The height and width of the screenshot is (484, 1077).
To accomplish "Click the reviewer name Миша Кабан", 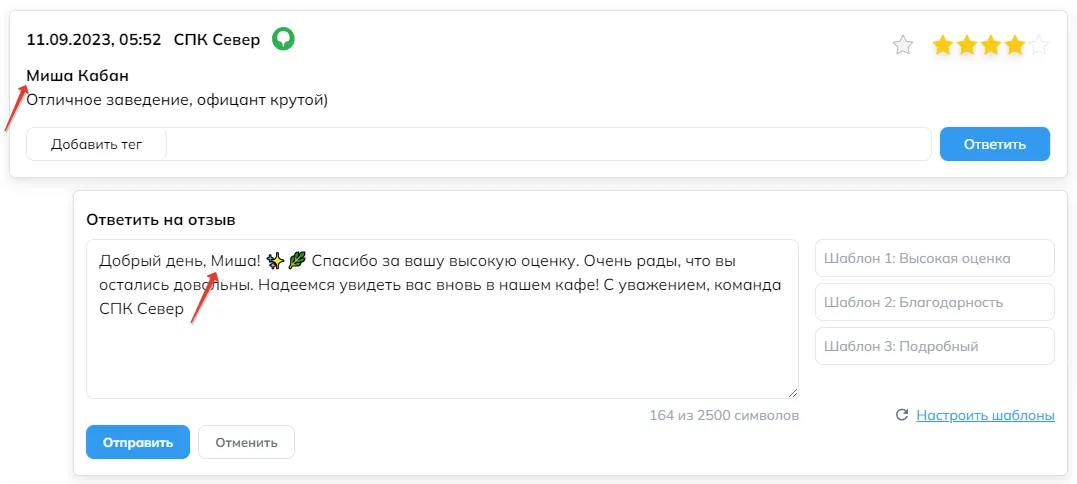I will 78,76.
